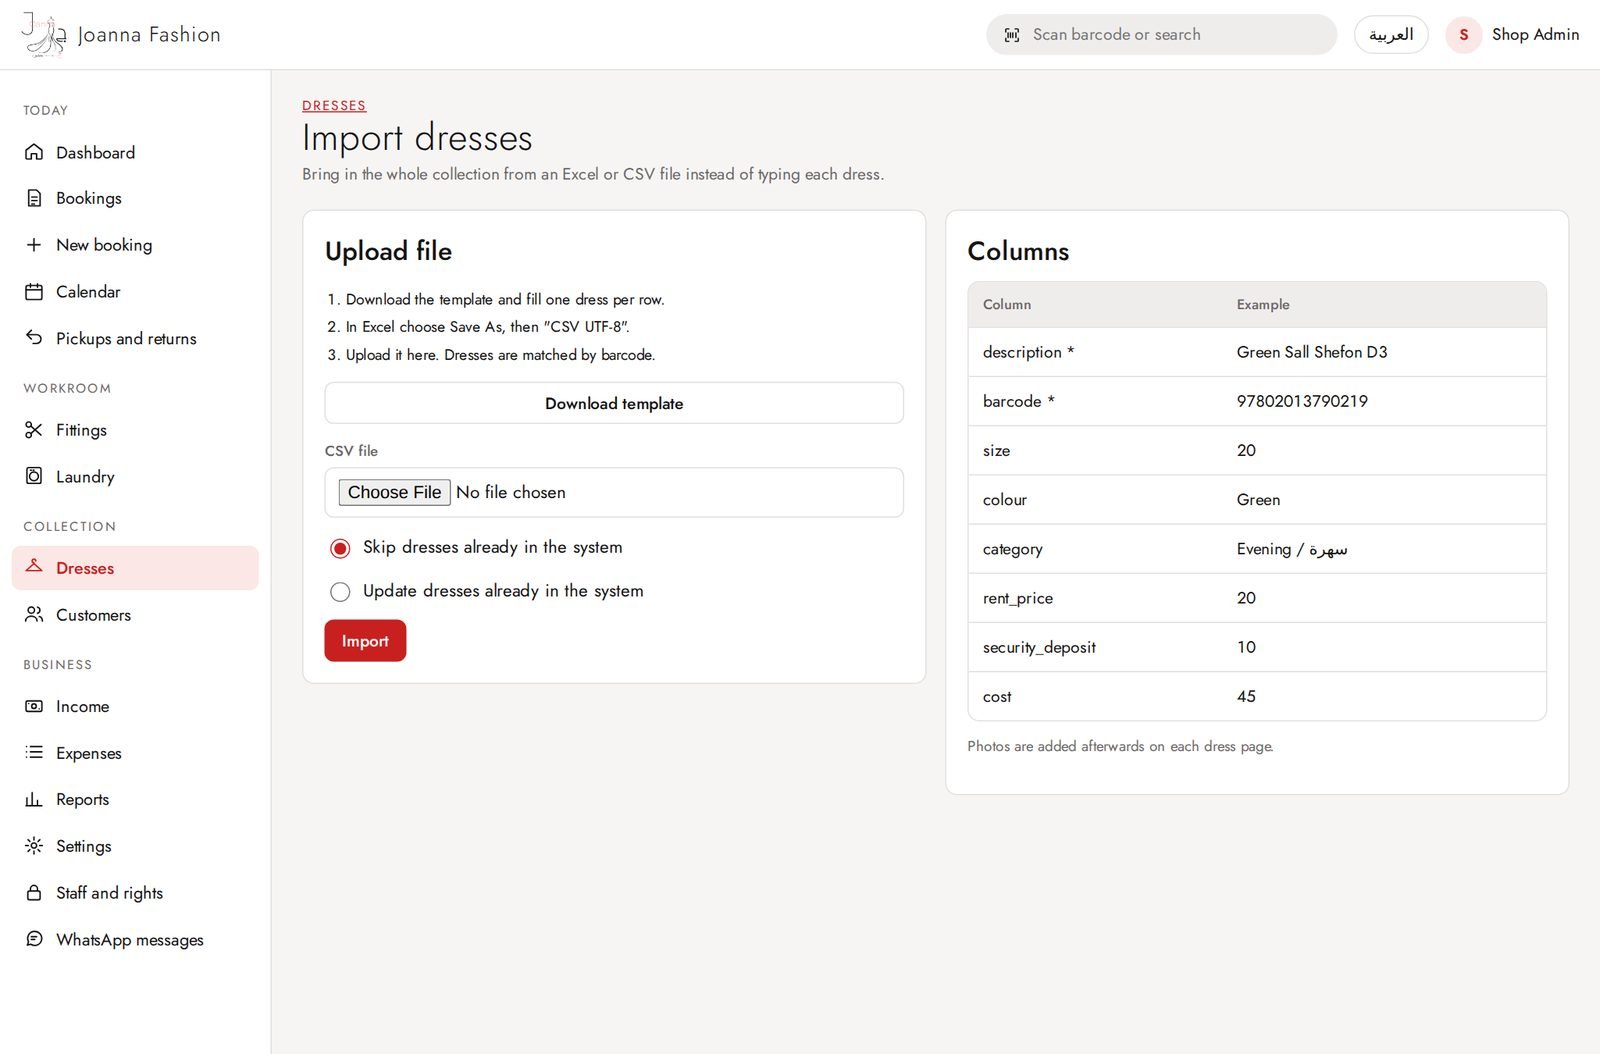Click the Choose File button
This screenshot has height=1054, width=1600.
pyautogui.click(x=395, y=492)
